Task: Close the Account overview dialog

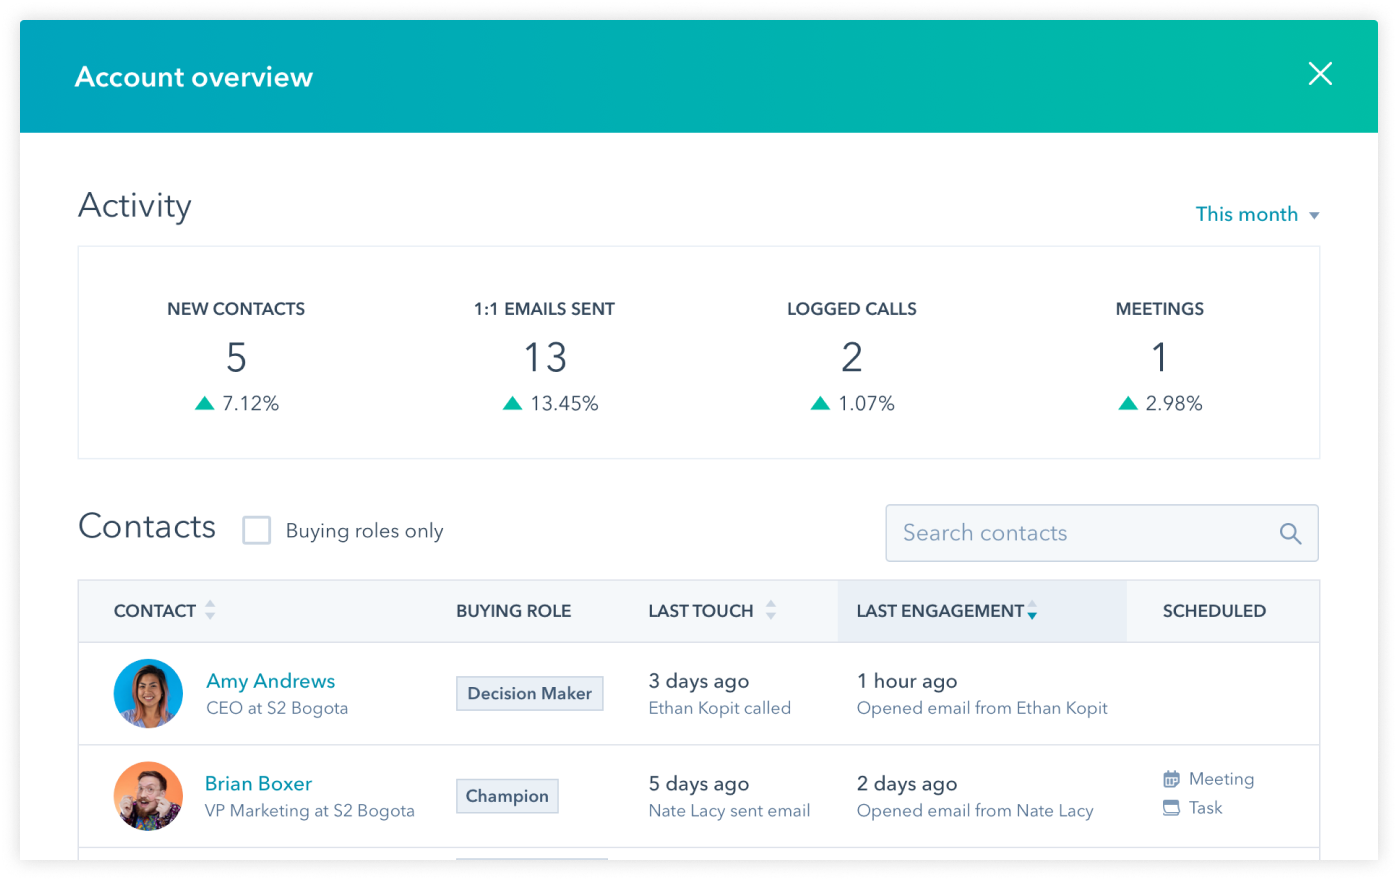Action: pyautogui.click(x=1320, y=74)
